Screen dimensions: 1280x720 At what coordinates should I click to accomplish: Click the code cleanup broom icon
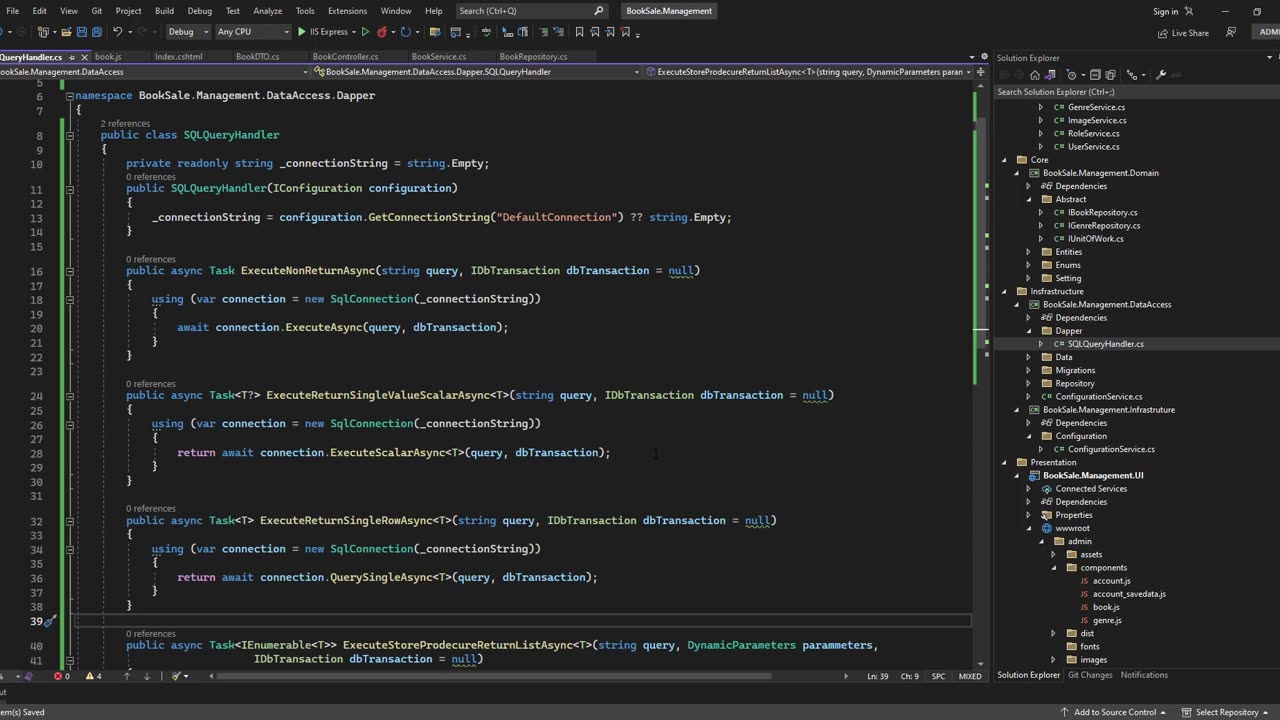[176, 676]
